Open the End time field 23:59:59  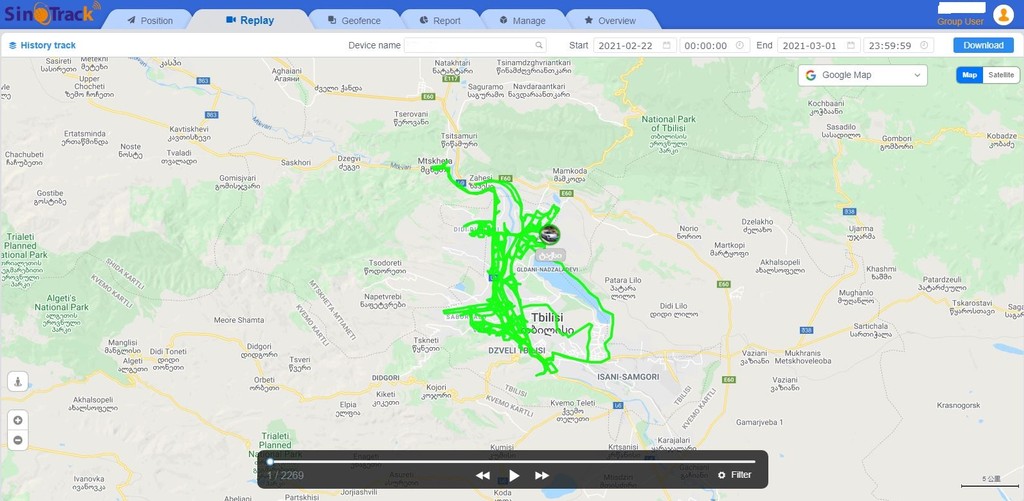[x=899, y=45]
